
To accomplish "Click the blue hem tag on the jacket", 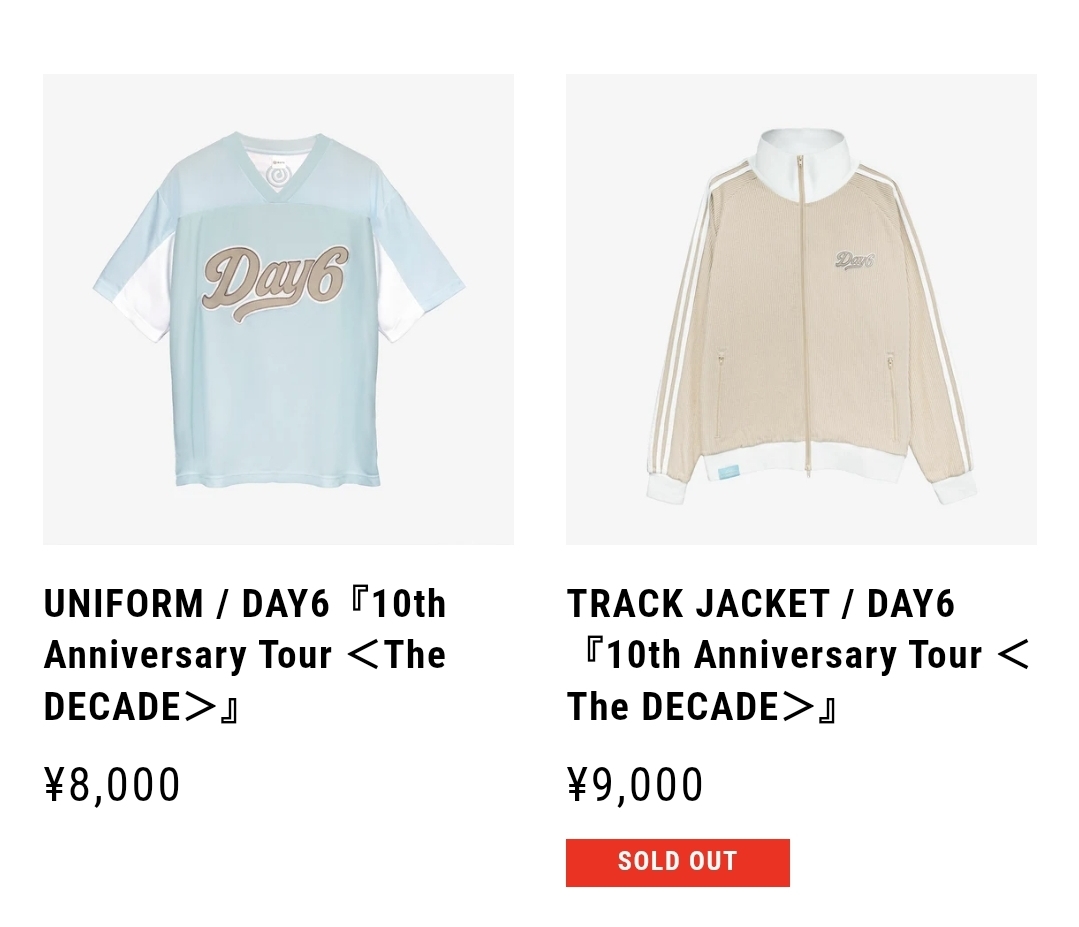I will point(729,471).
